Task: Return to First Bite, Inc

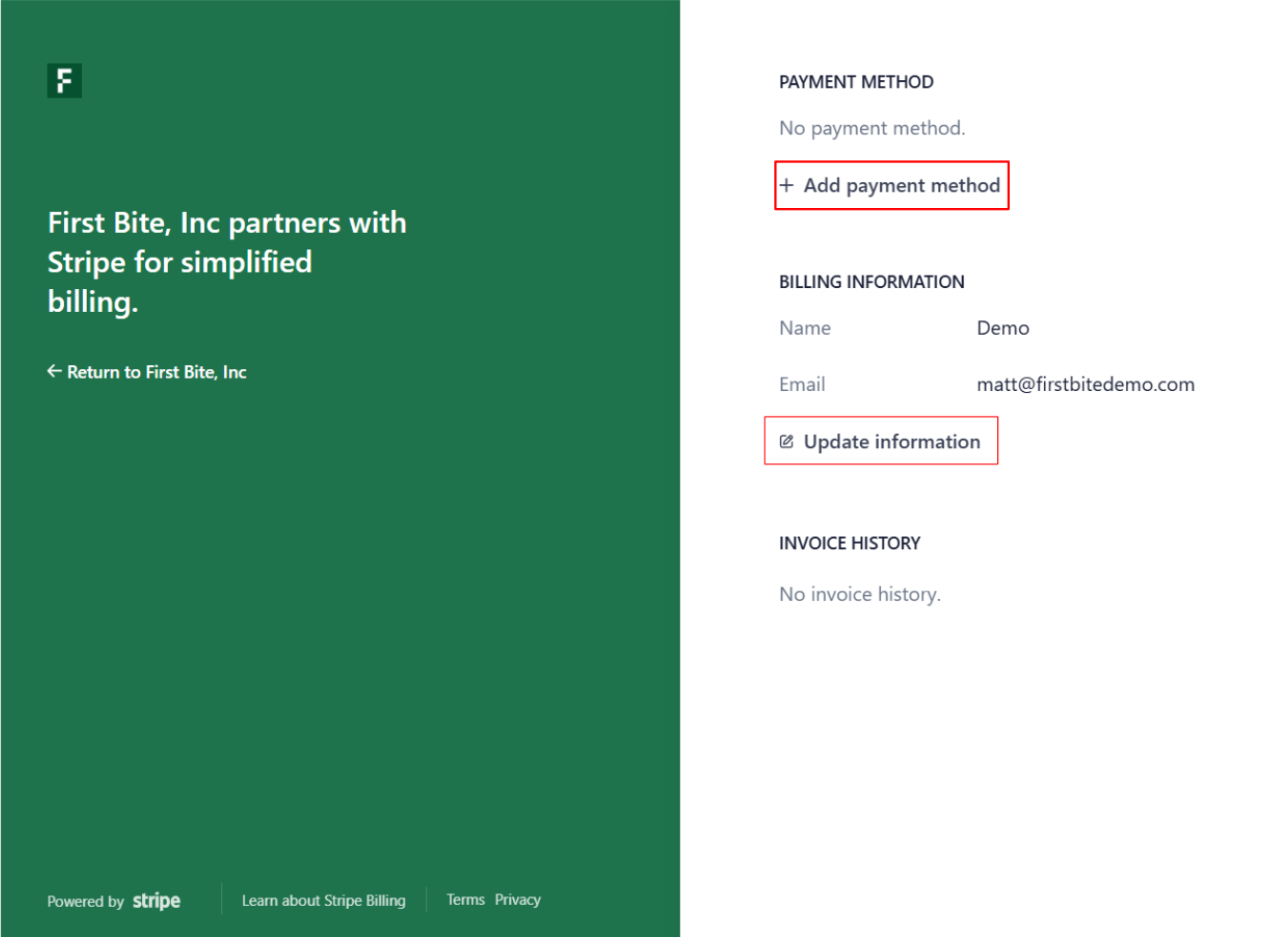Action: click(x=147, y=372)
